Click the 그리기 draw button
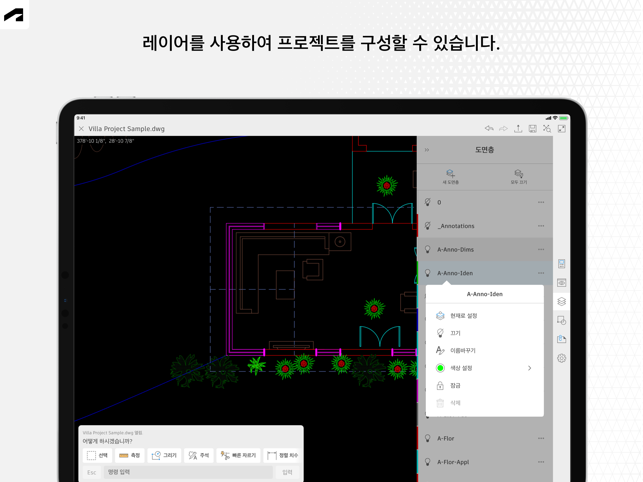The image size is (643, 482). click(x=164, y=455)
